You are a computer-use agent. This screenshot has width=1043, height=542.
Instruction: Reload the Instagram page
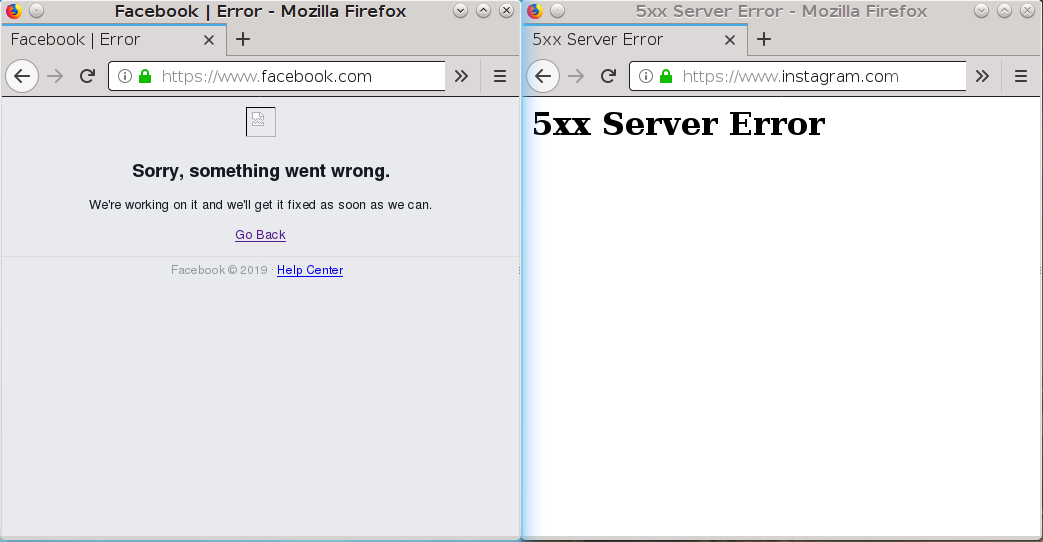click(x=608, y=76)
